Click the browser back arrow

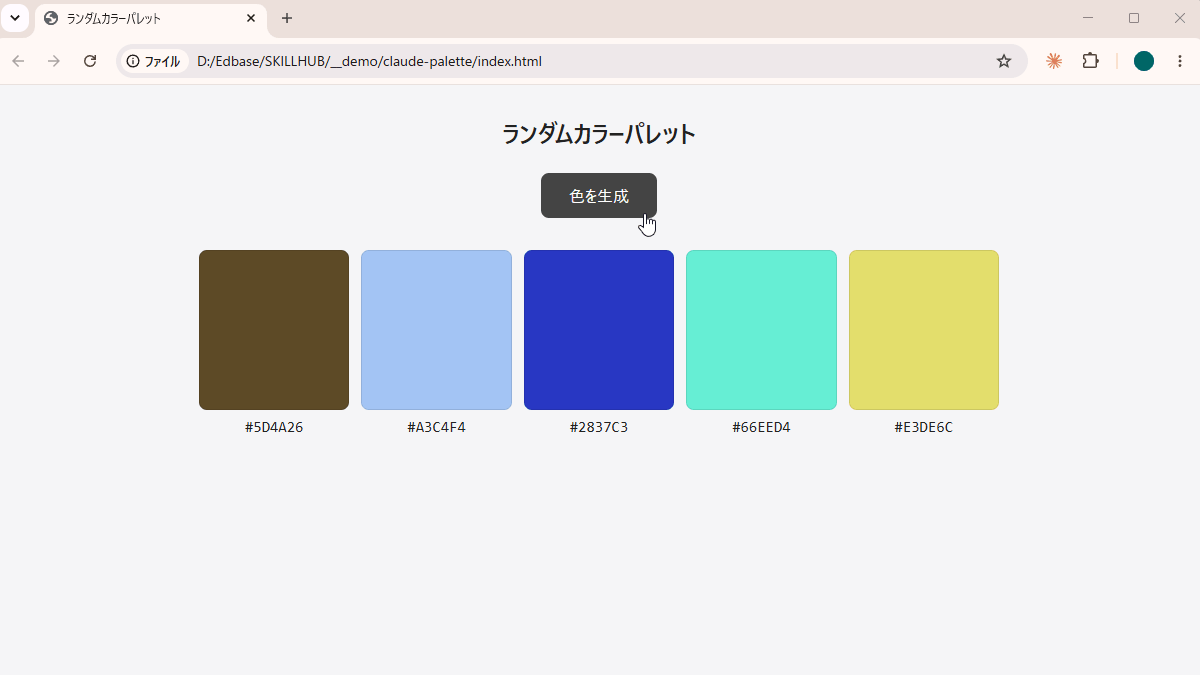(18, 61)
